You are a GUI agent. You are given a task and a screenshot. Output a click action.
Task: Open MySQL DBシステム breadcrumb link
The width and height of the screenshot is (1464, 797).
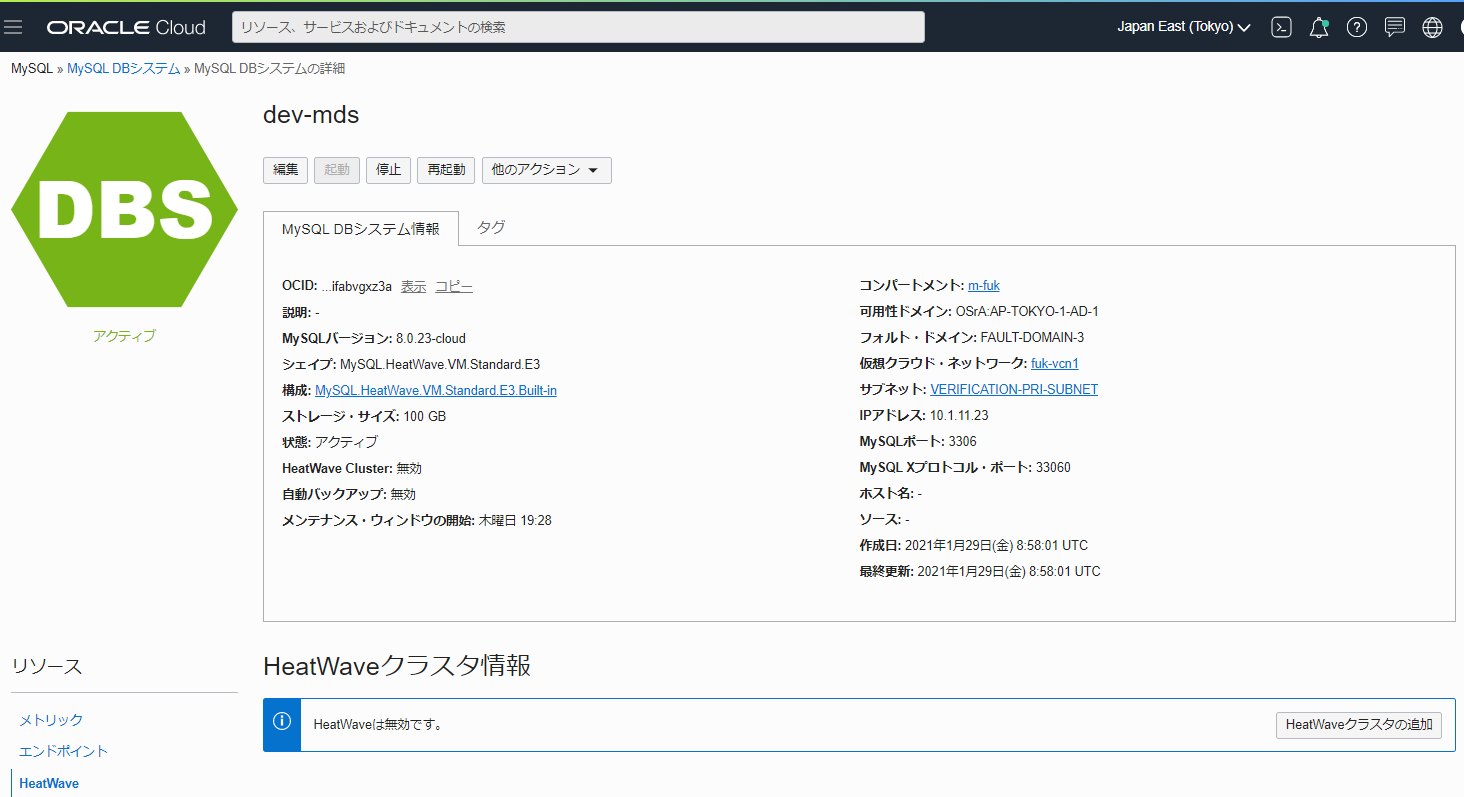click(124, 69)
